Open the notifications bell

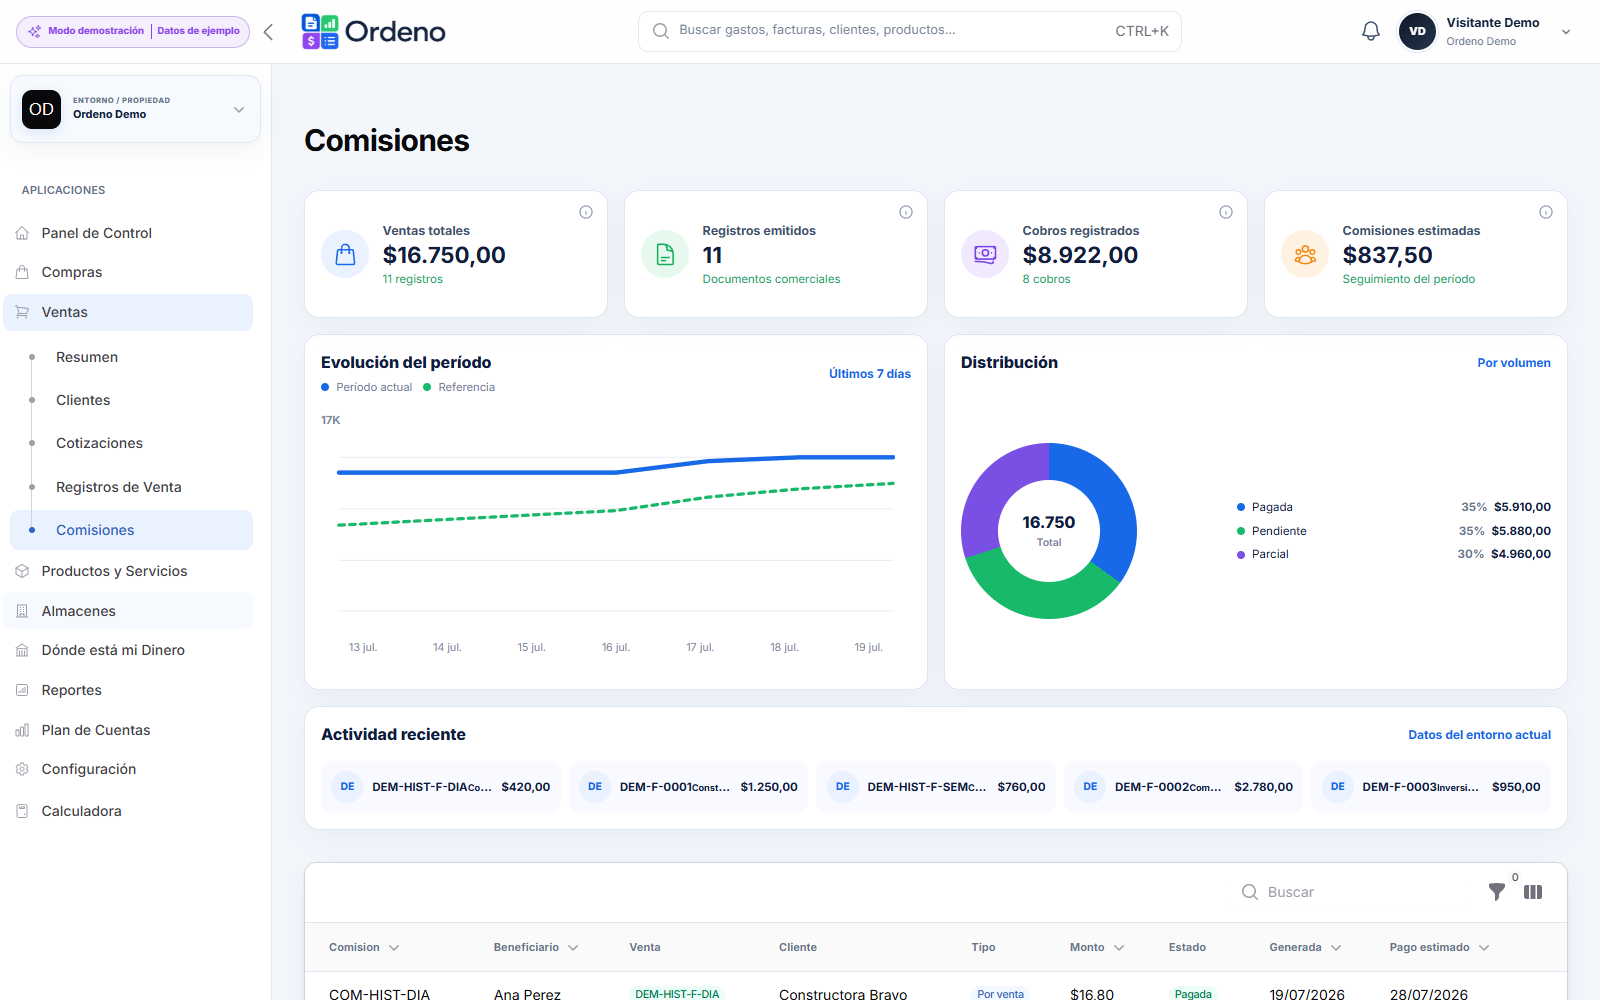coord(1371,31)
